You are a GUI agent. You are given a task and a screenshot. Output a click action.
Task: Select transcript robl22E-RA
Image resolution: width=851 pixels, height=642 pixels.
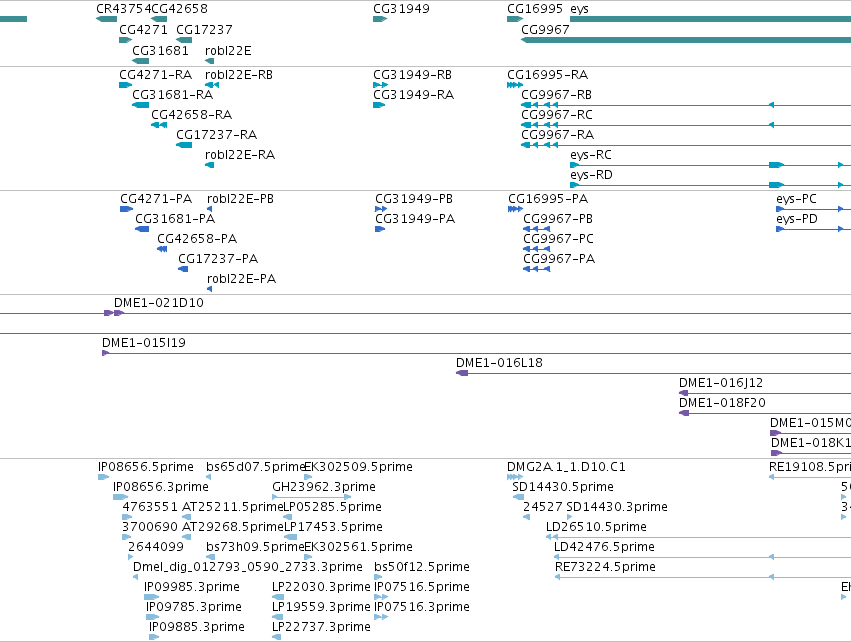click(x=240, y=155)
